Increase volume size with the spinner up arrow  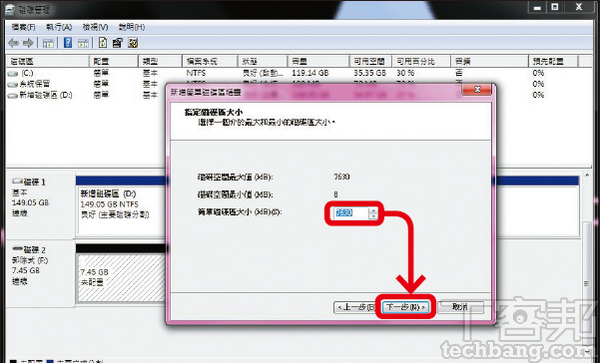tap(373, 210)
